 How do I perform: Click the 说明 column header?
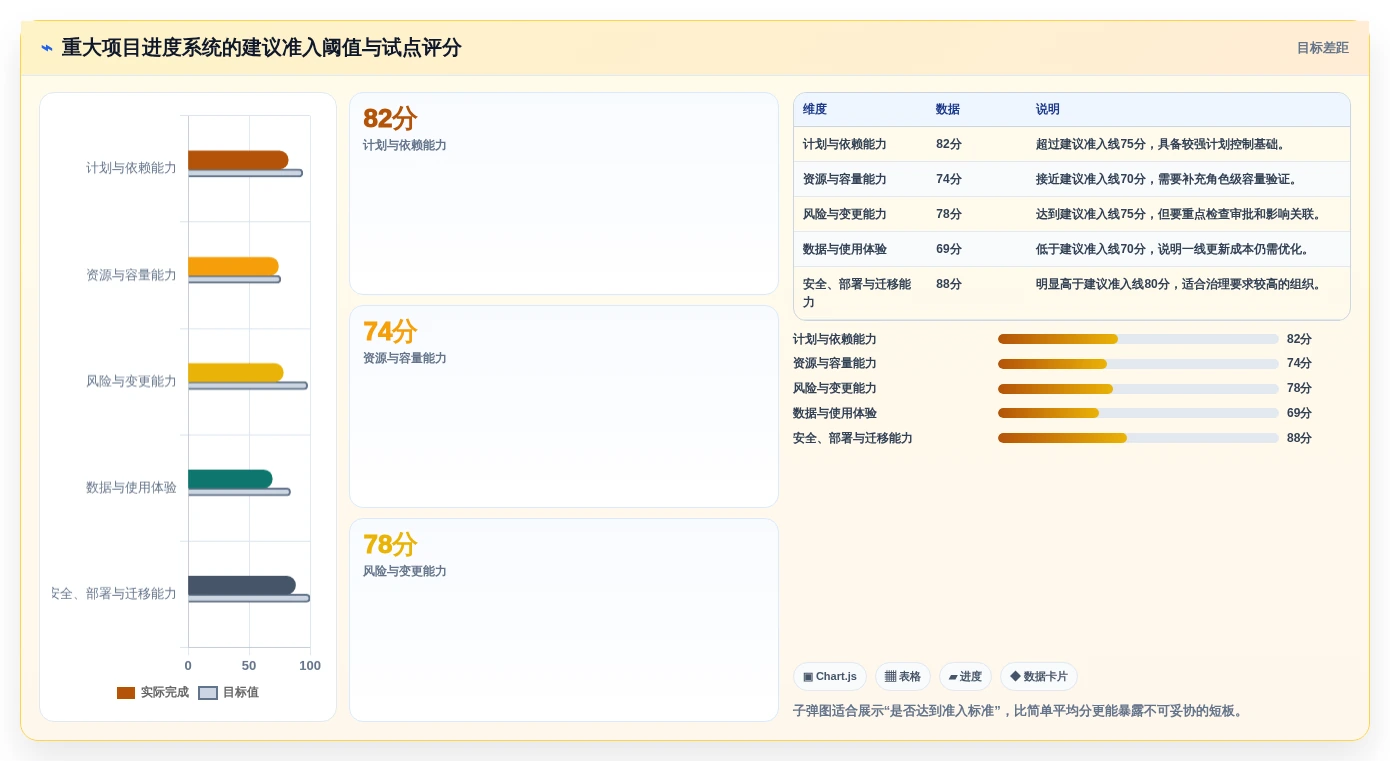point(1048,109)
